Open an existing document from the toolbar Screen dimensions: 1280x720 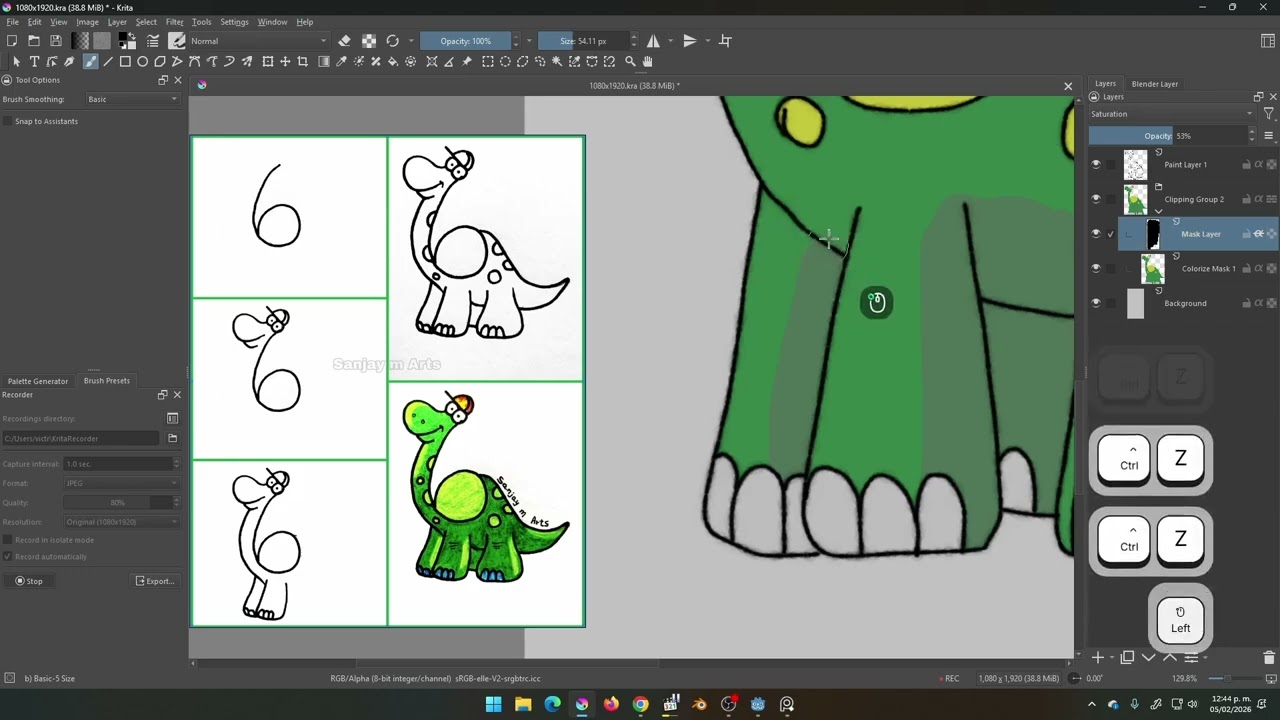[x=34, y=41]
